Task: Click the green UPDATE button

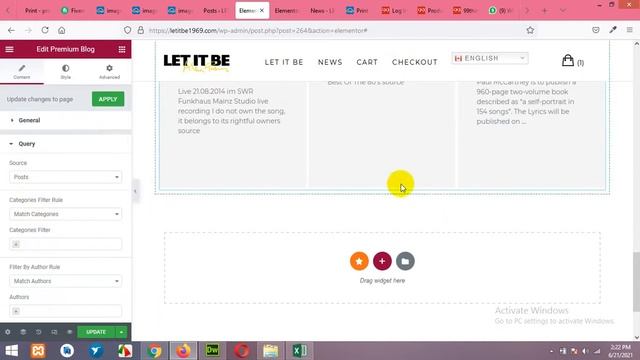Action: pos(96,332)
